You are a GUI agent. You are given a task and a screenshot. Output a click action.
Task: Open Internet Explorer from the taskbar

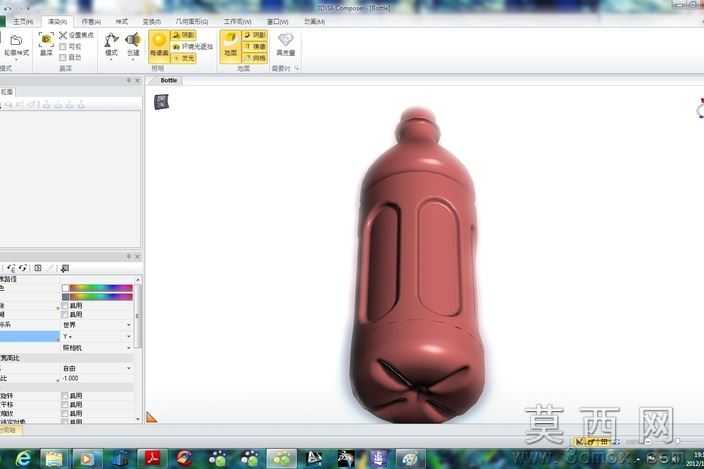[x=23, y=458]
